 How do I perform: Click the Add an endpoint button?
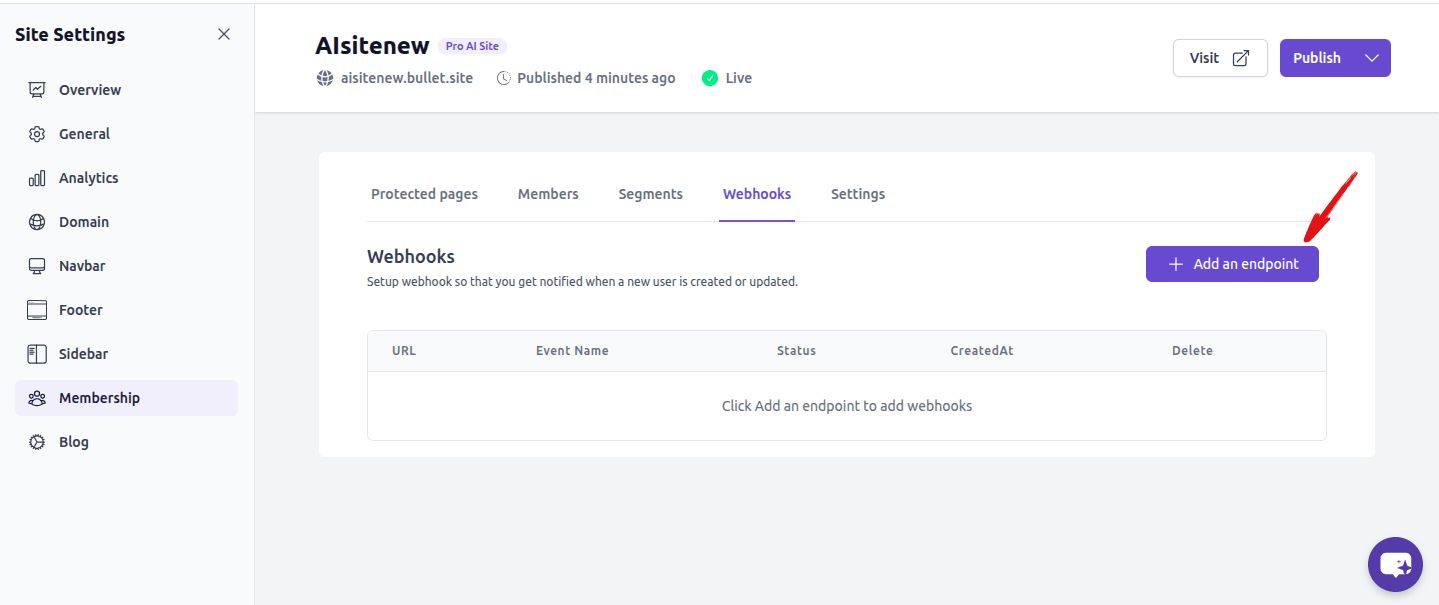point(1231,264)
